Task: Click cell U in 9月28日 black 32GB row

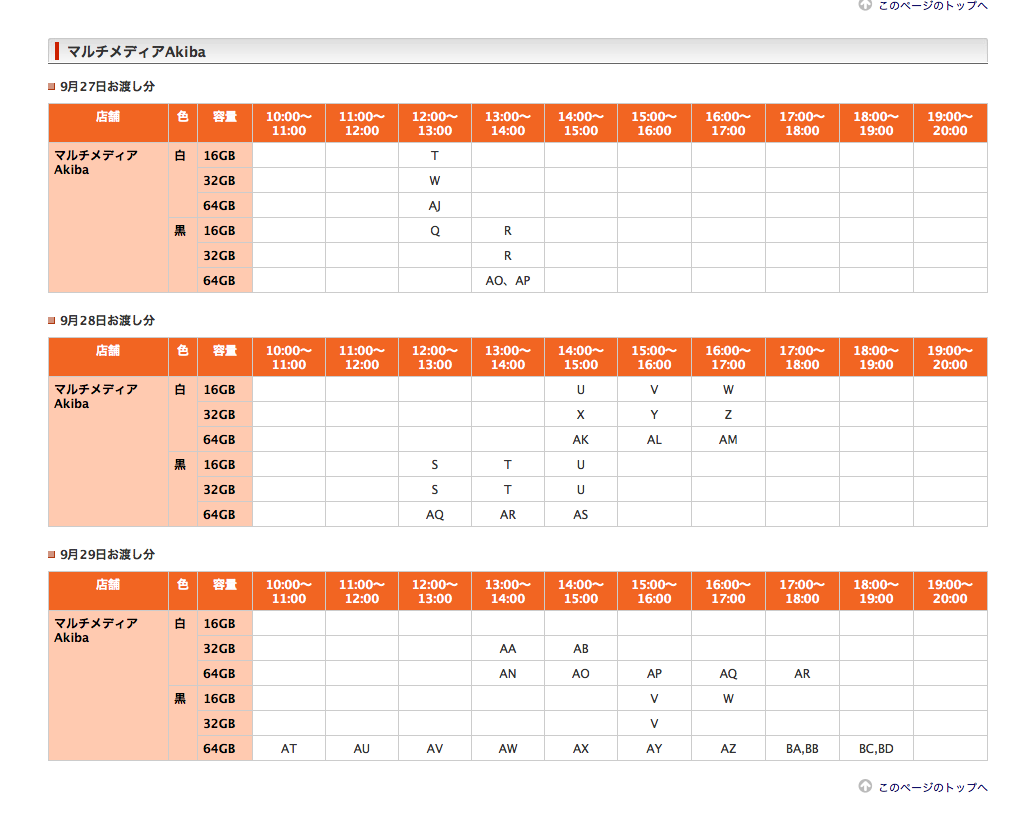Action: click(581, 490)
